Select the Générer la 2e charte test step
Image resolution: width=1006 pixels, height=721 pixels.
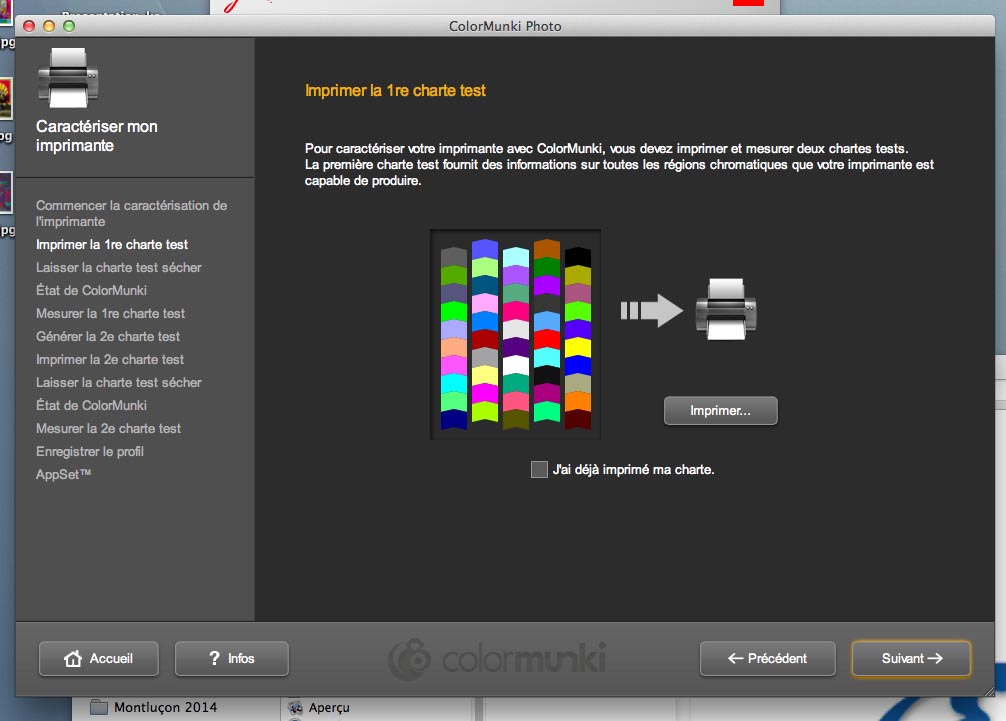[x=108, y=337]
